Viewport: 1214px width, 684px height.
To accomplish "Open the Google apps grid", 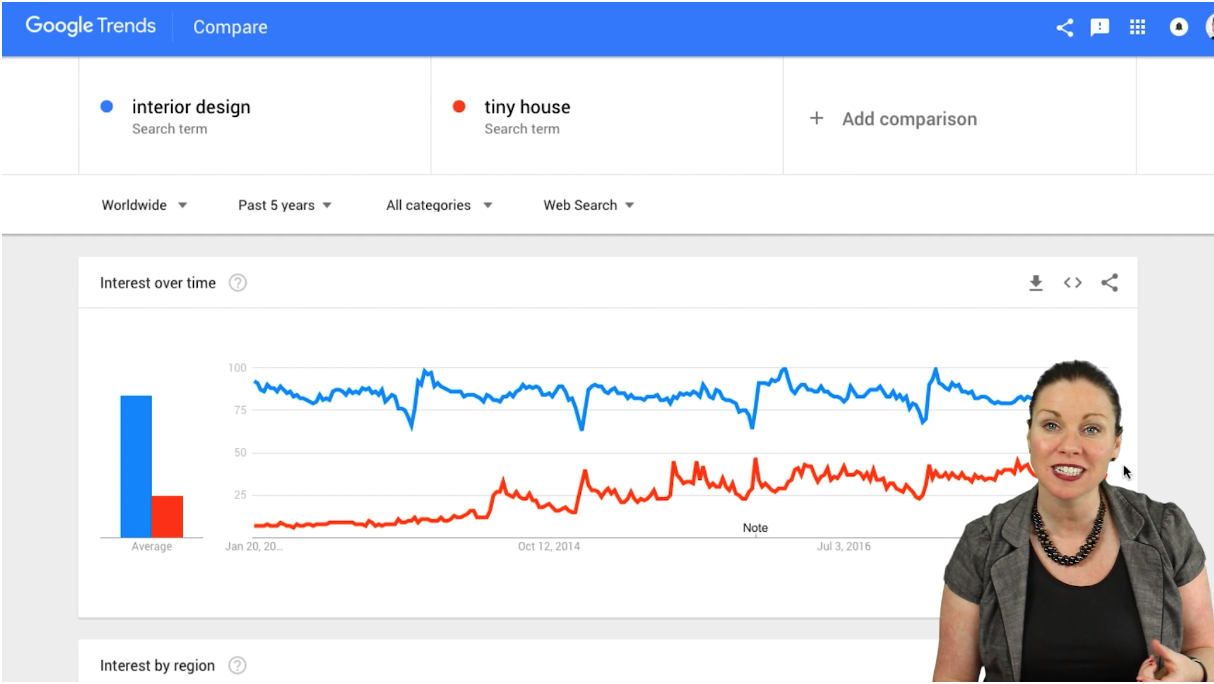I will [1137, 28].
